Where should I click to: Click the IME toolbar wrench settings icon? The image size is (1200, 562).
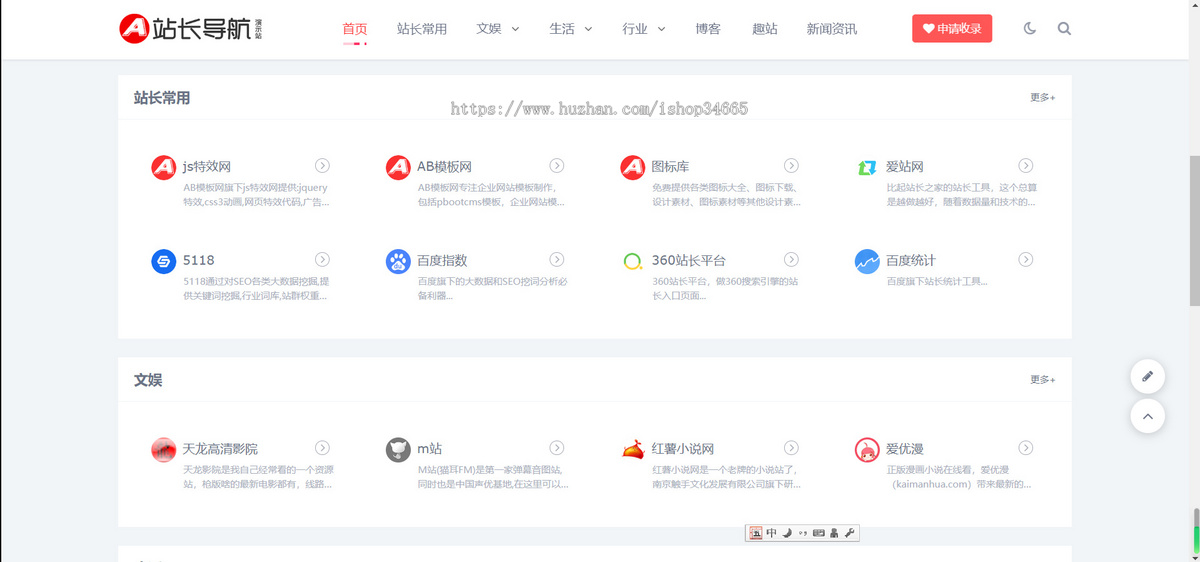coord(850,533)
